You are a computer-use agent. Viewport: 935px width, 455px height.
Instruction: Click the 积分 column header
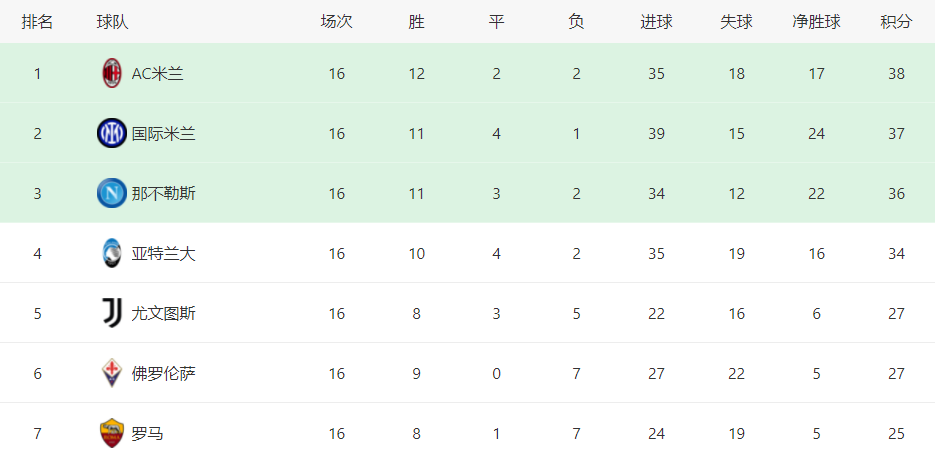896,22
